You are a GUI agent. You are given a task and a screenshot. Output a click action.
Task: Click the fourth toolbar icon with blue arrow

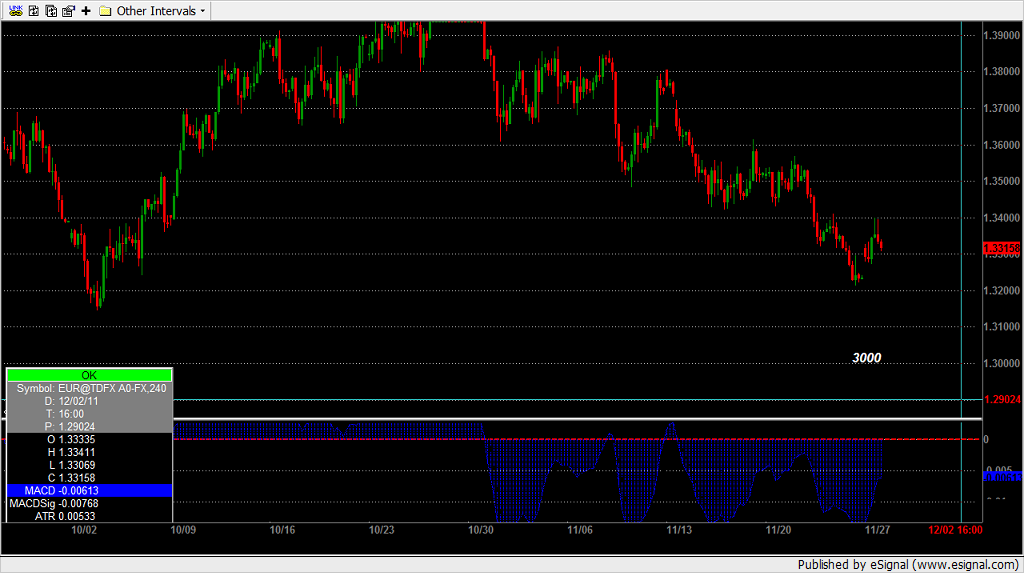point(68,10)
